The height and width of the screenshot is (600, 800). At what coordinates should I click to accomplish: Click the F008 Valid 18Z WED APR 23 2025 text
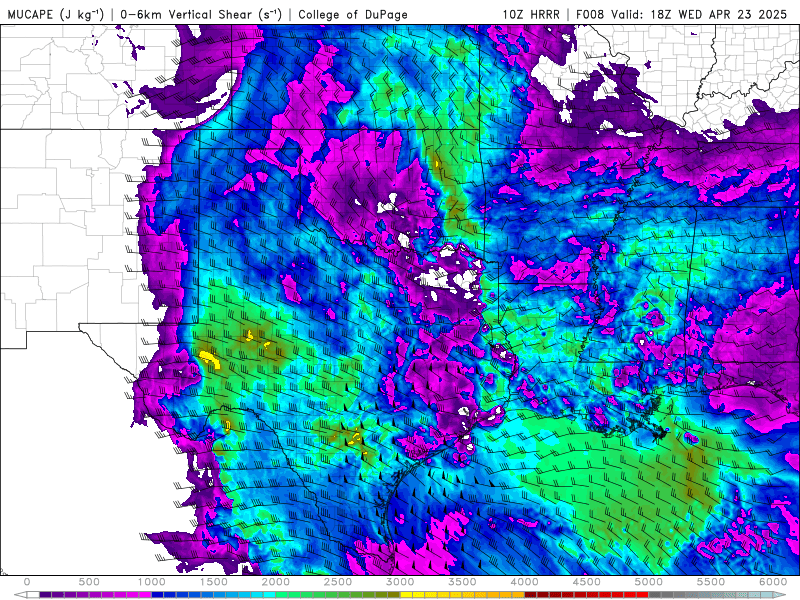(x=682, y=14)
